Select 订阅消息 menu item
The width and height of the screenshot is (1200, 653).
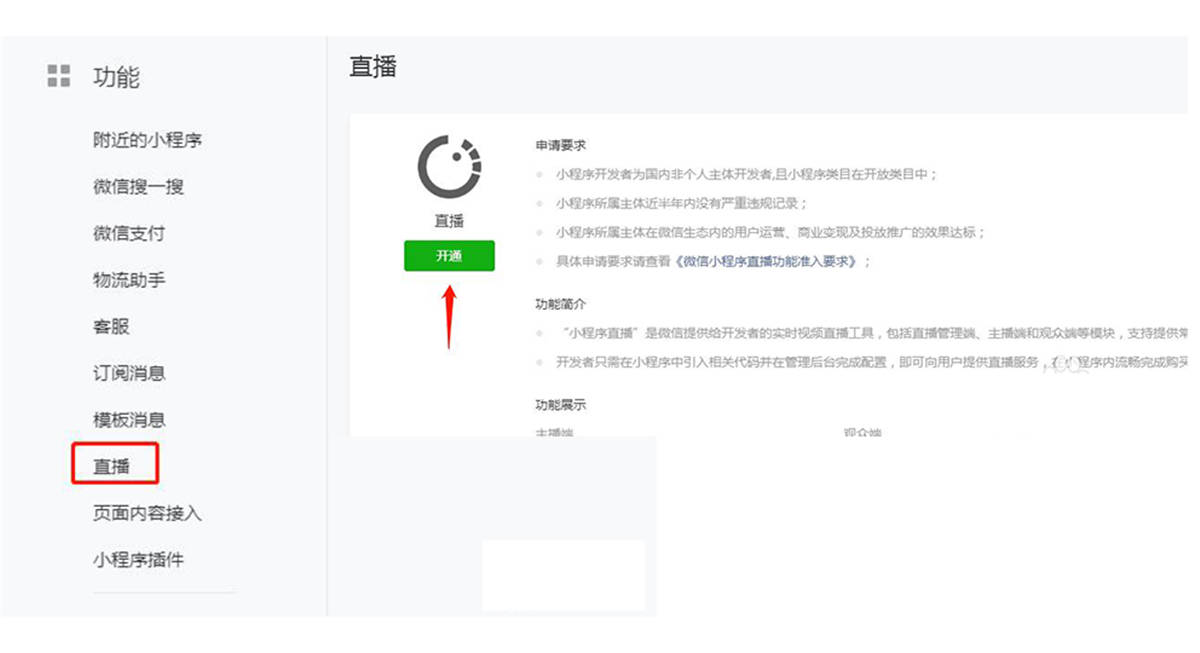coord(129,373)
